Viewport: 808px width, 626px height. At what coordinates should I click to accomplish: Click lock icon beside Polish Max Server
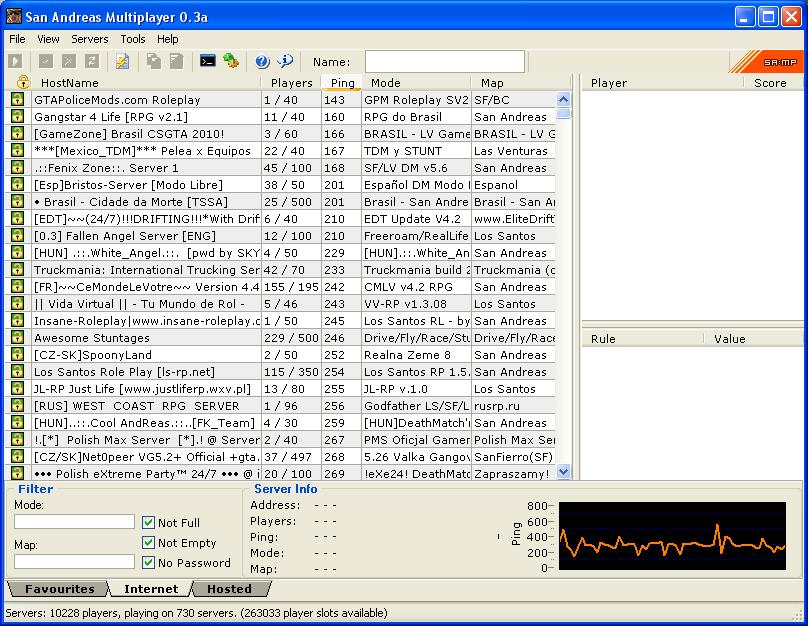point(18,439)
